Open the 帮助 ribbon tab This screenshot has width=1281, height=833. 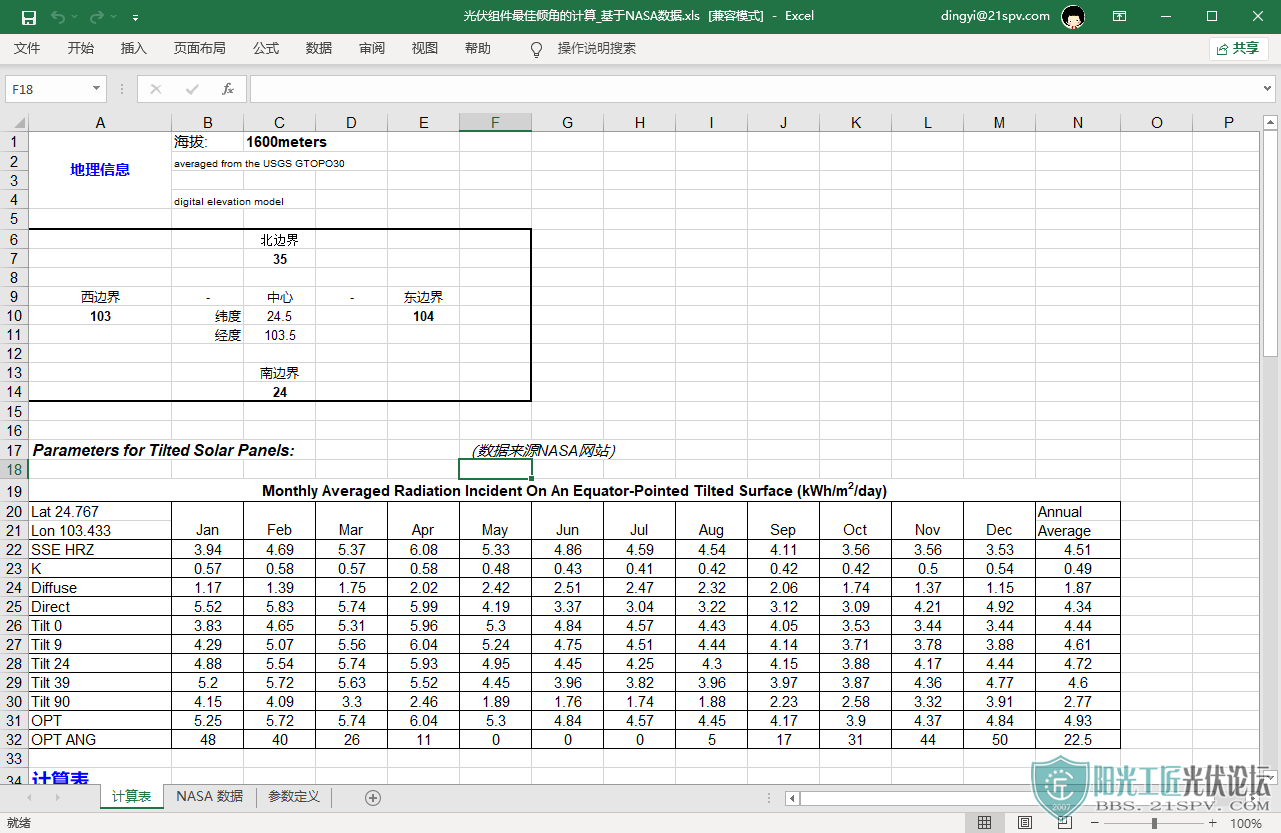pos(478,48)
